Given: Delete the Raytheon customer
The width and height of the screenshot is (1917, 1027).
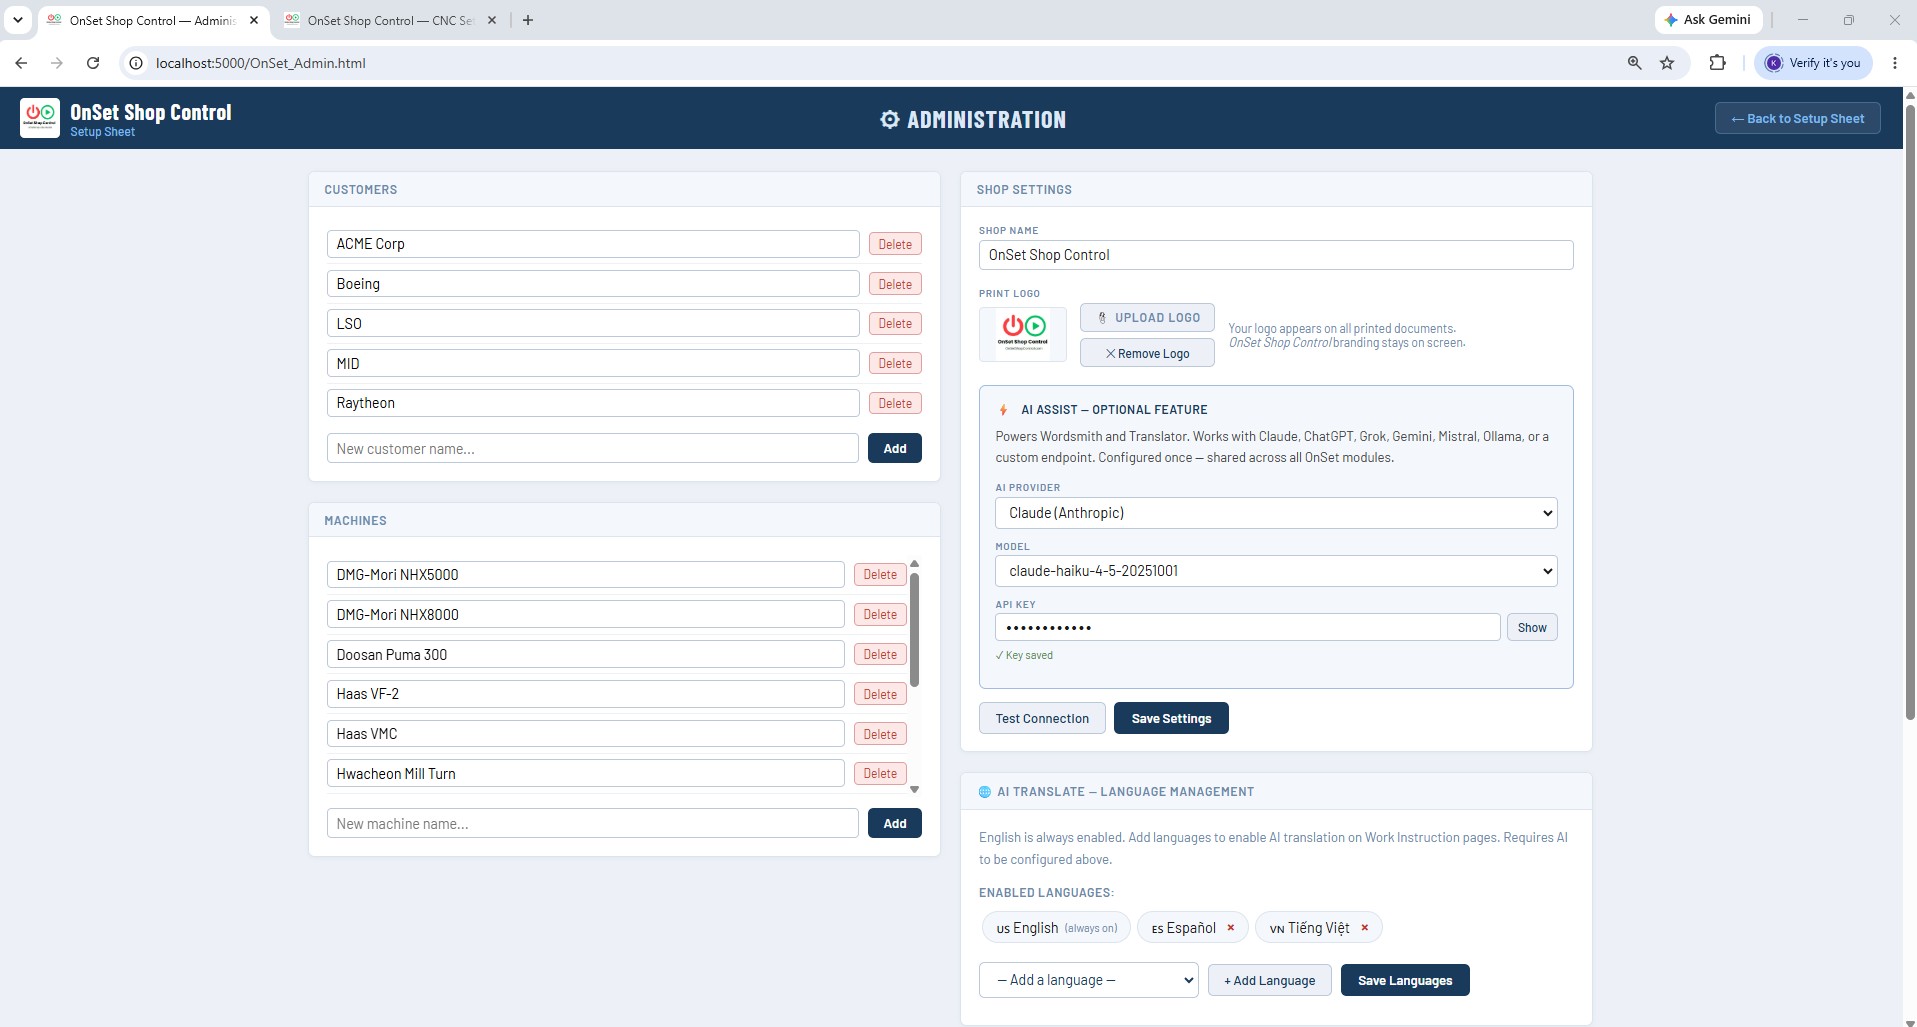Looking at the screenshot, I should click(x=895, y=403).
